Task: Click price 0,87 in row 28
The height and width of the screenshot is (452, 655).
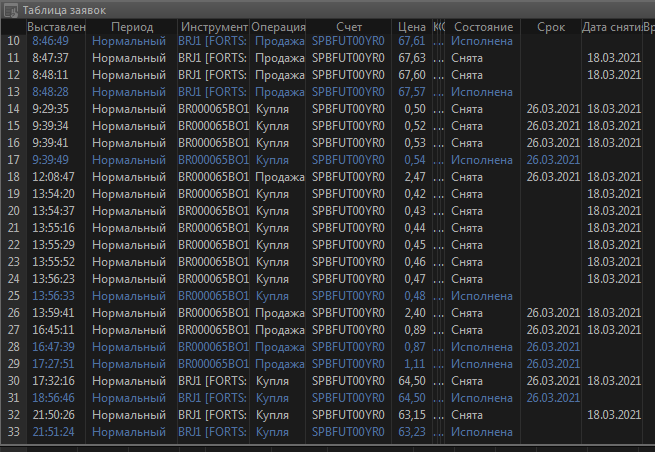Action: [x=415, y=347]
